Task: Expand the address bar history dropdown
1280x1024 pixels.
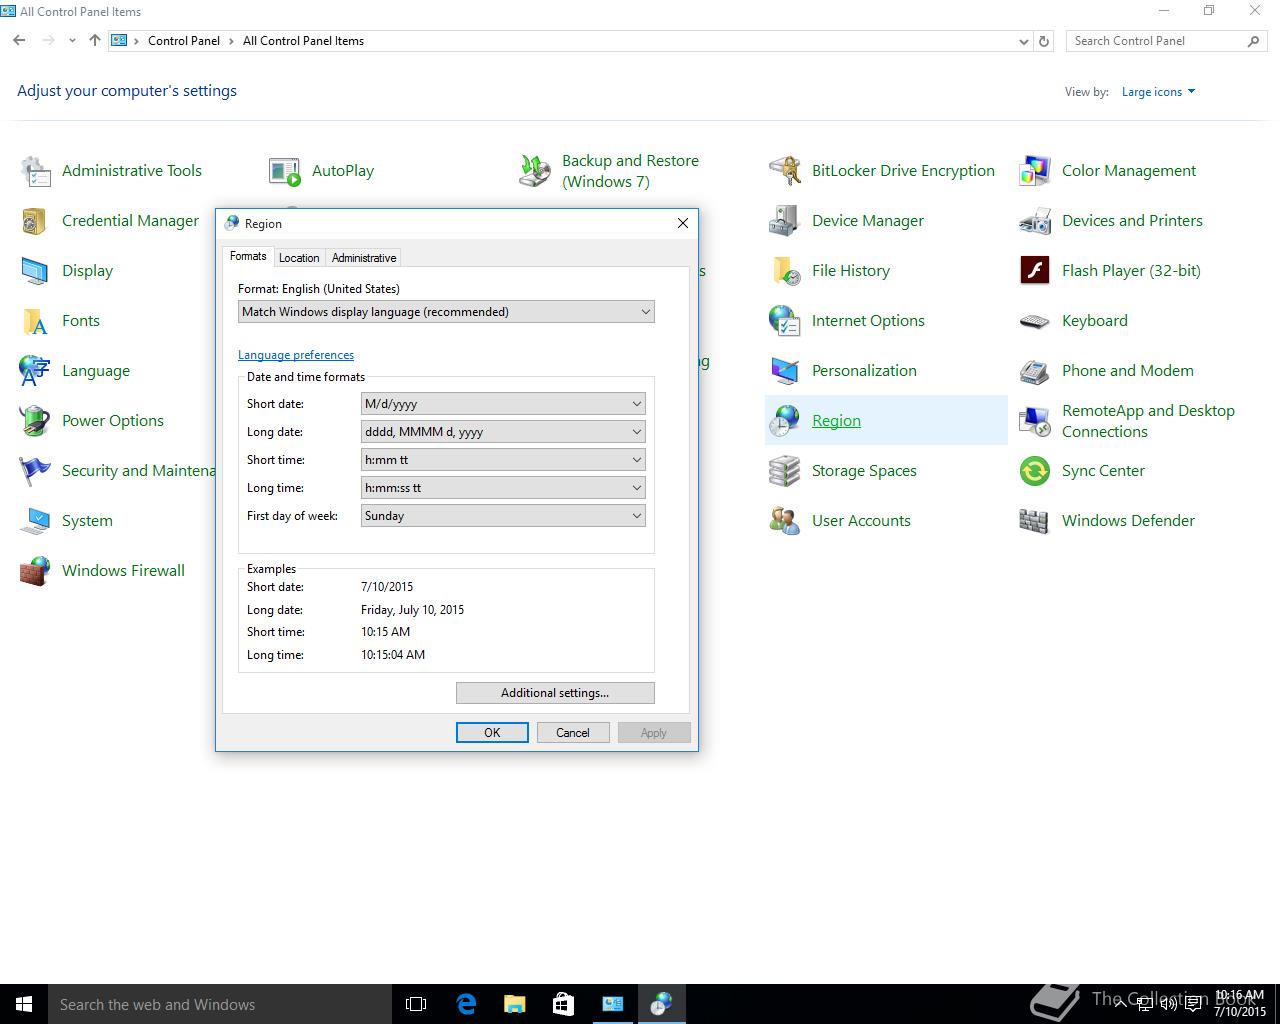Action: [1023, 41]
